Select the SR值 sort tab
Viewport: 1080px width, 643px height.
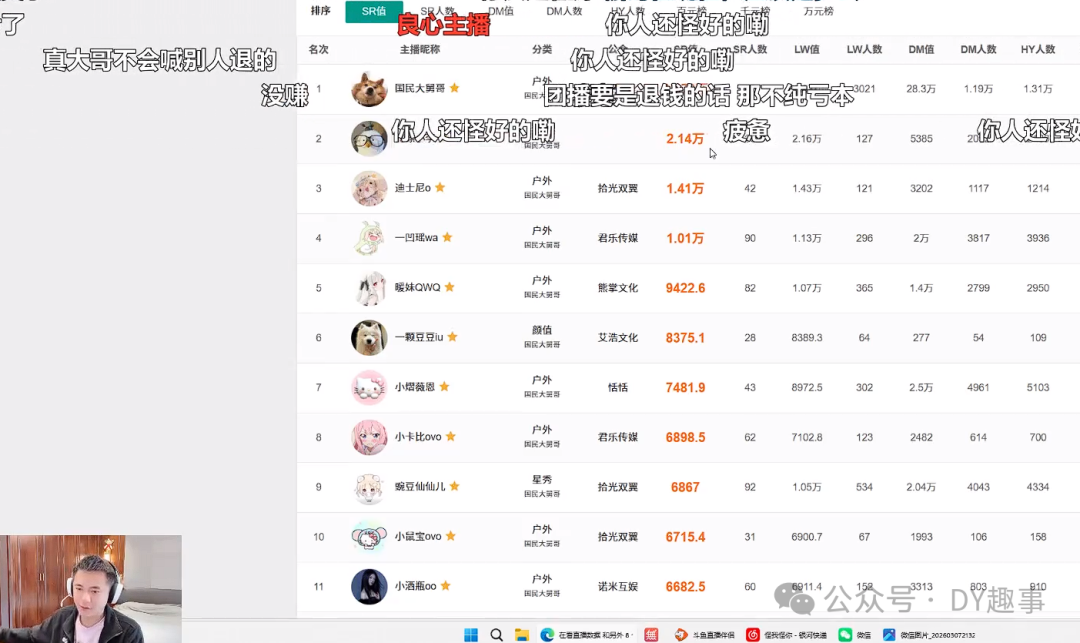tap(374, 12)
